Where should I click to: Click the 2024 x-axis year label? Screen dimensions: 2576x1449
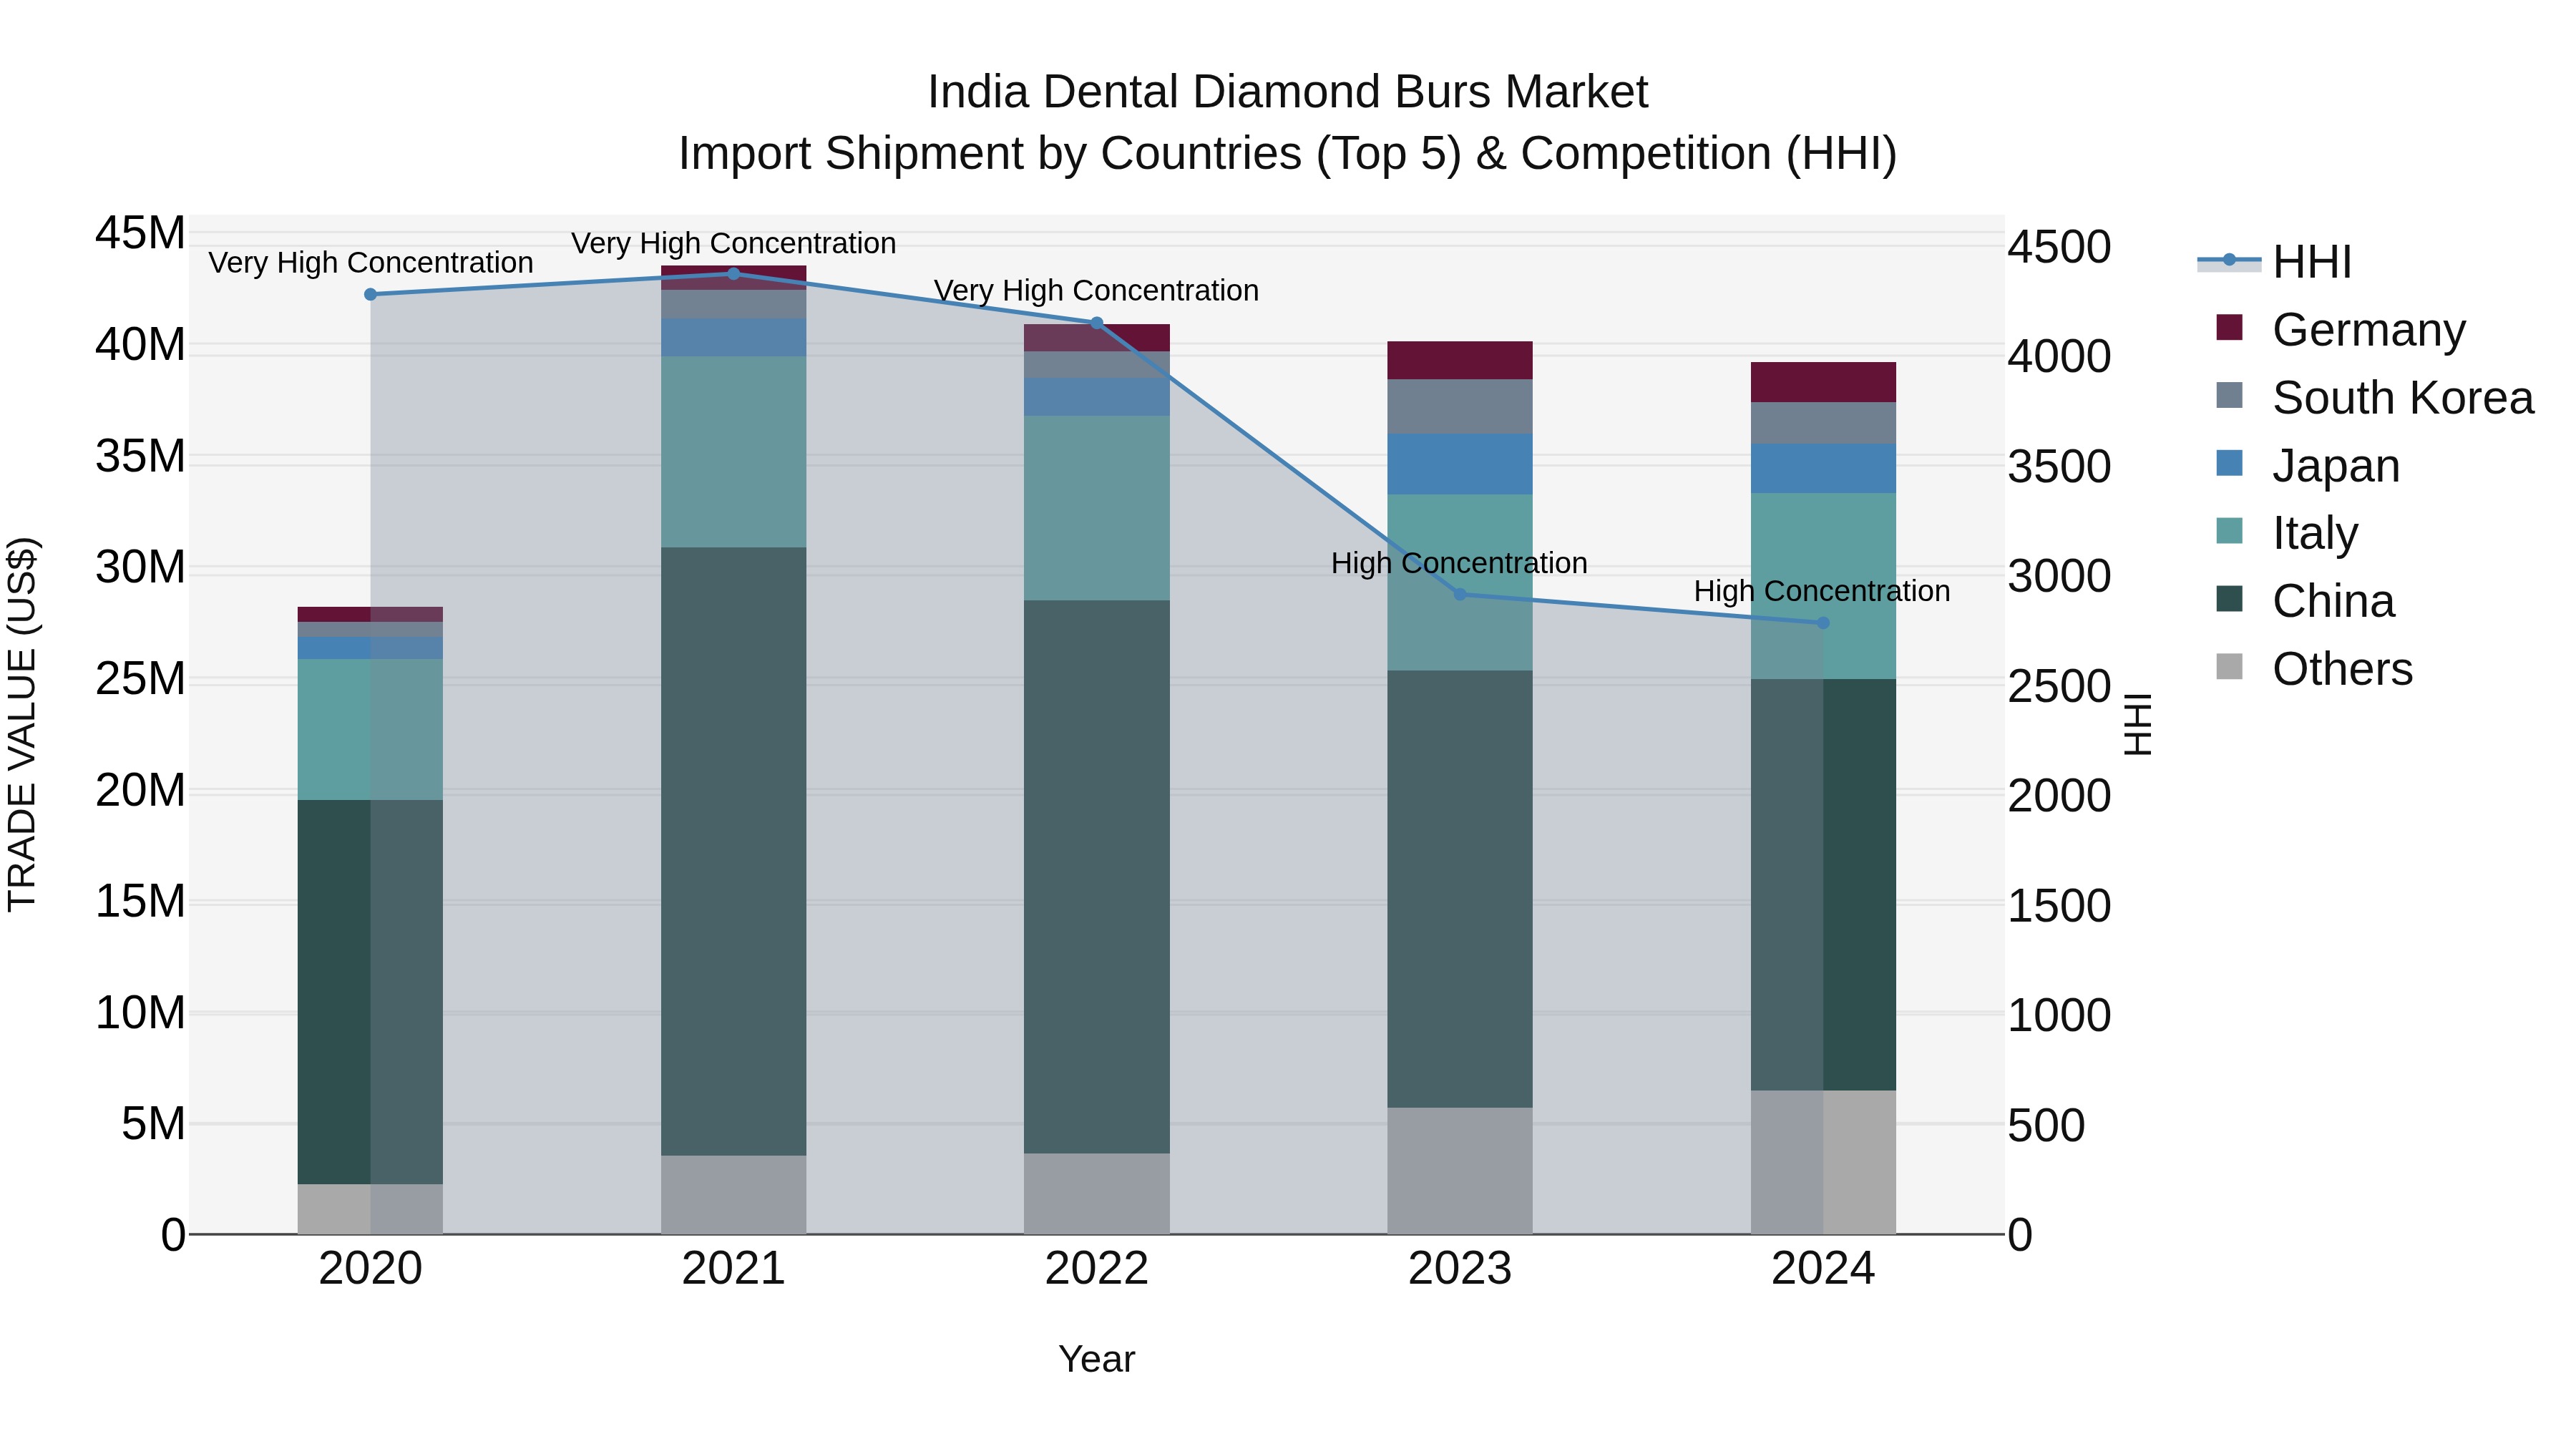point(1823,1269)
